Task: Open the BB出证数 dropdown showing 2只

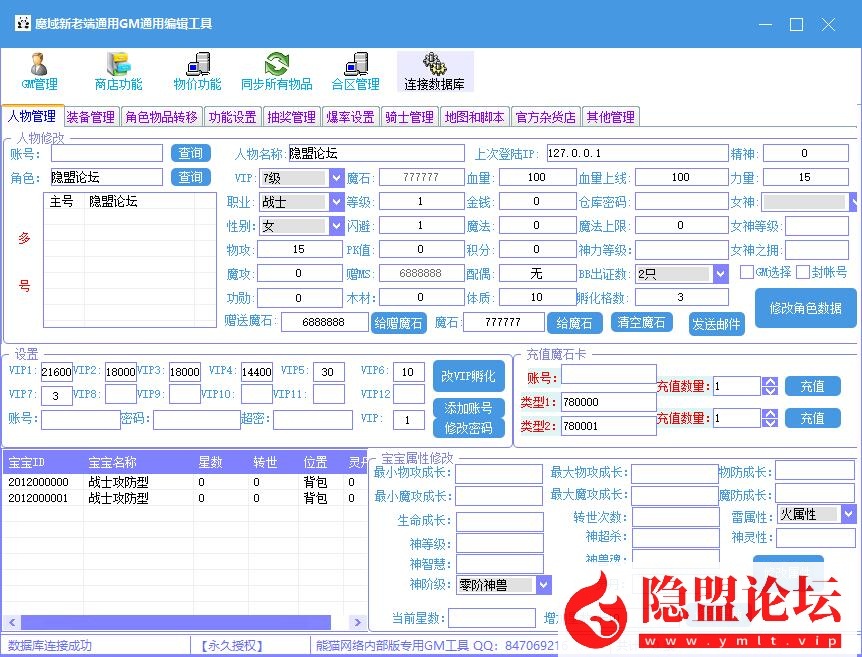Action: (x=723, y=273)
